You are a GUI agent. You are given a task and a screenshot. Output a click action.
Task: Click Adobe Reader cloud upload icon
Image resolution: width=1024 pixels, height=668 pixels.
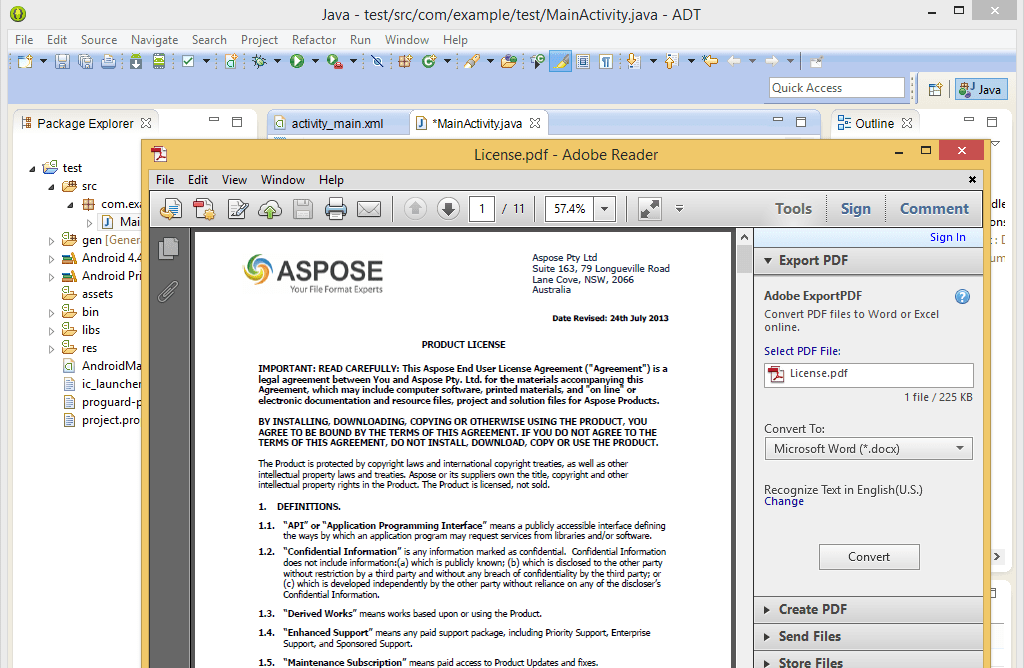click(270, 209)
